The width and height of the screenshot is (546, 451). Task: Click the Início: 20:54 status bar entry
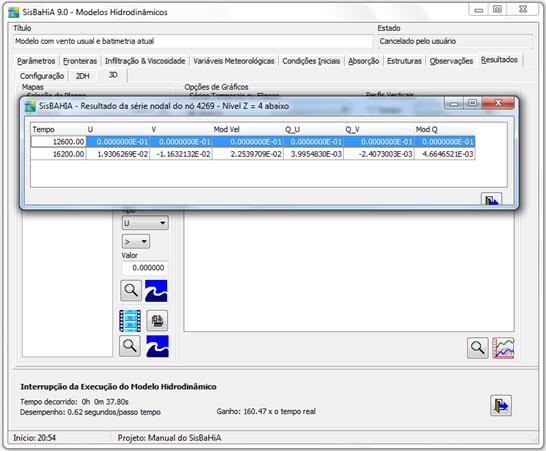click(34, 438)
